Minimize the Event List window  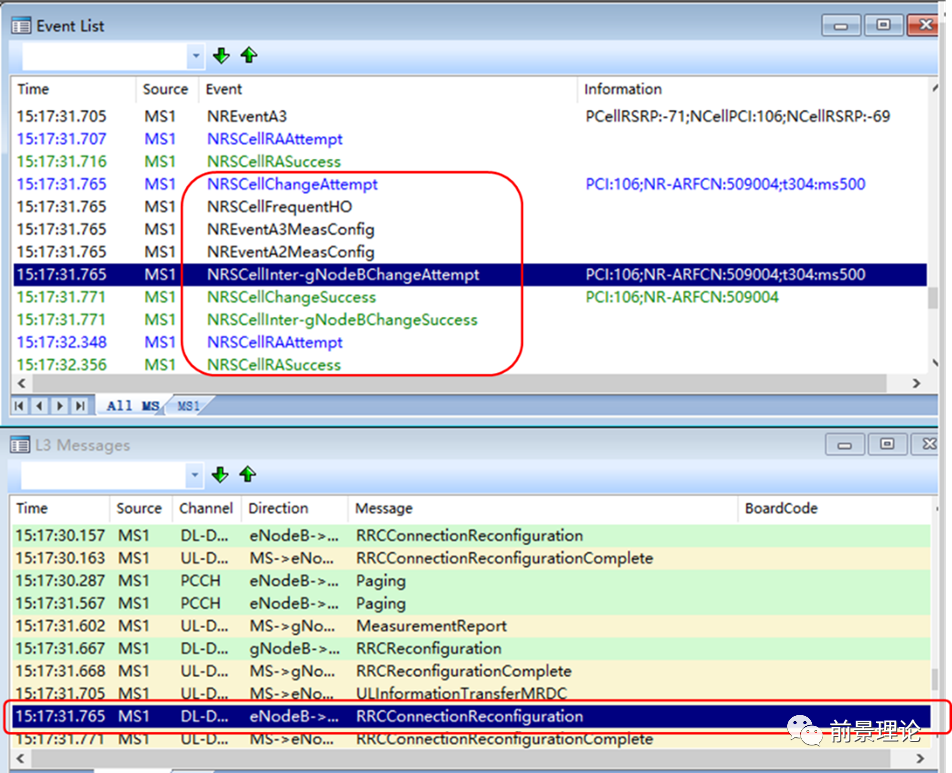click(x=841, y=26)
